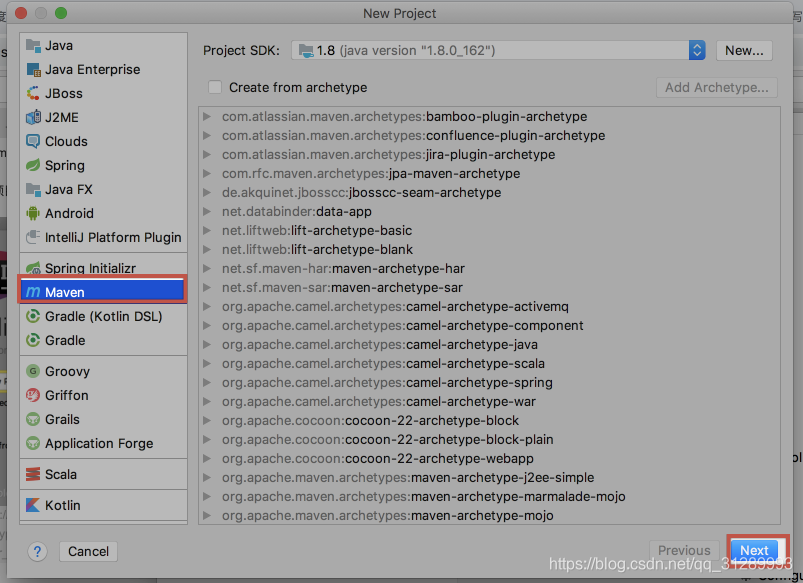803x583 pixels.
Task: Select maven-archetype-sar row text
Action: coord(342,287)
